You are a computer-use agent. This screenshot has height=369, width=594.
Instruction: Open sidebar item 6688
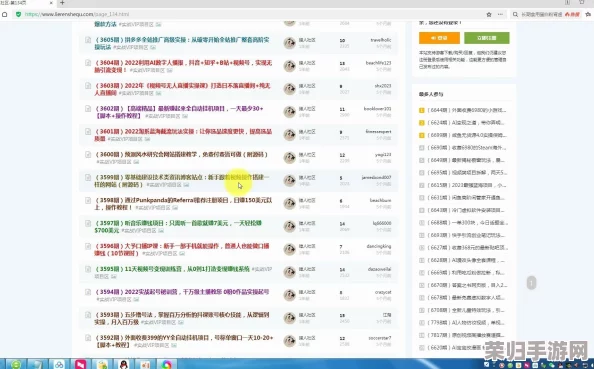click(x=467, y=223)
